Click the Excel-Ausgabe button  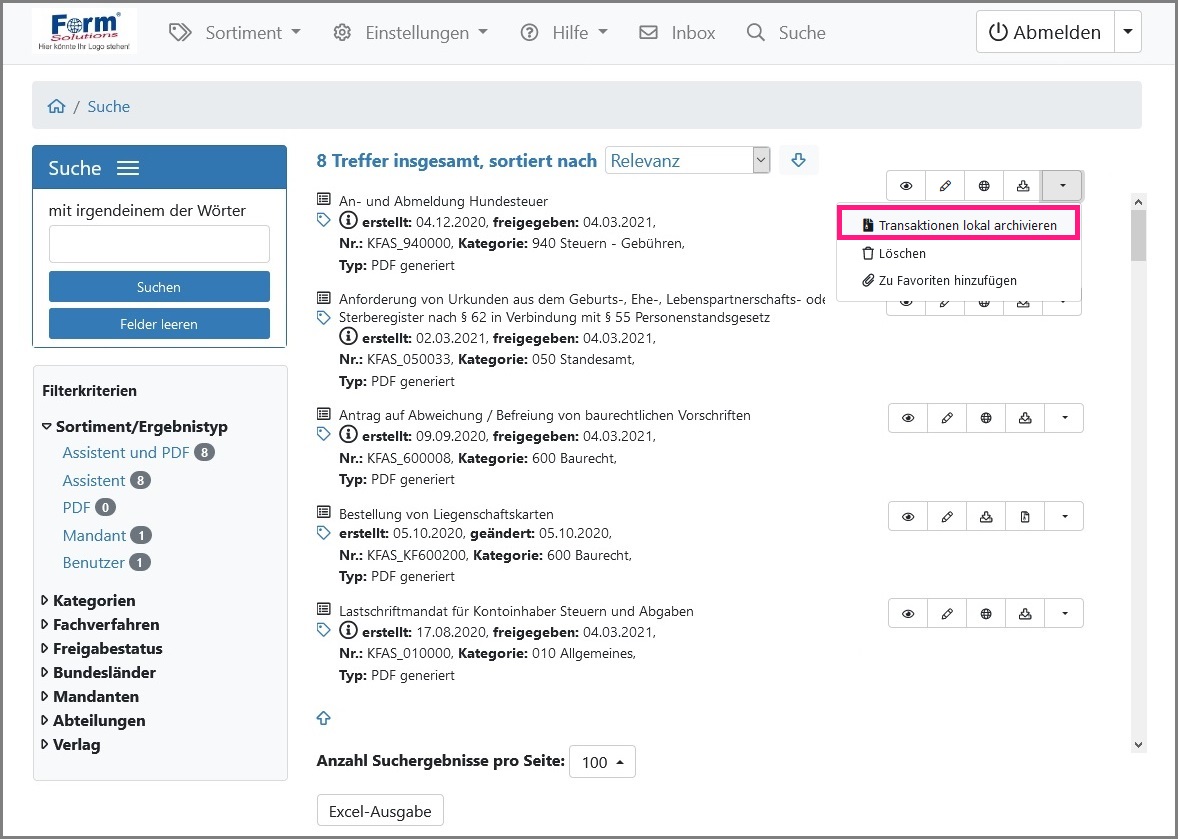pos(380,811)
